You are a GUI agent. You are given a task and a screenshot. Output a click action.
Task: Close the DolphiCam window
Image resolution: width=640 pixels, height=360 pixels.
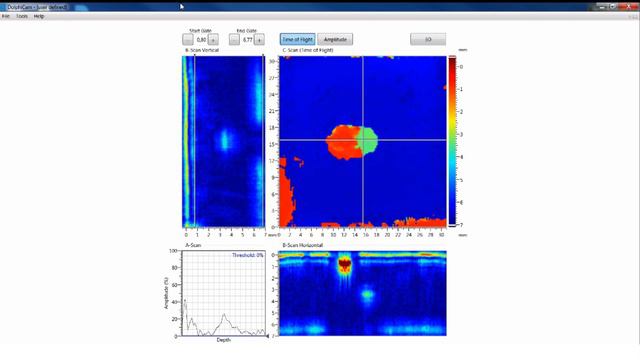pyautogui.click(x=629, y=6)
